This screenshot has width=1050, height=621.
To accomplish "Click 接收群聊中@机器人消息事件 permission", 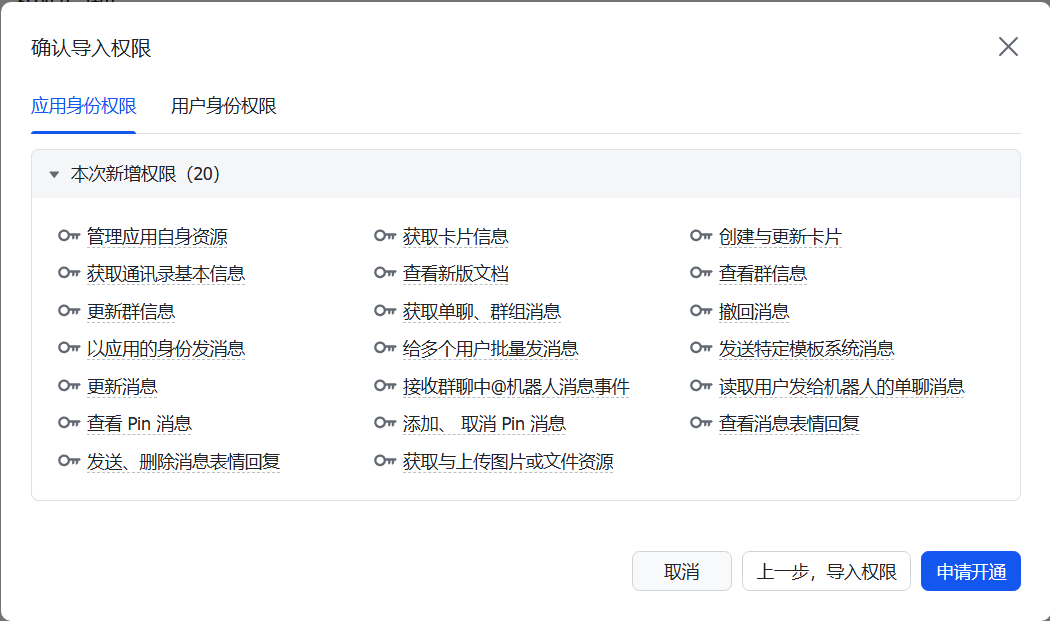I will 516,386.
